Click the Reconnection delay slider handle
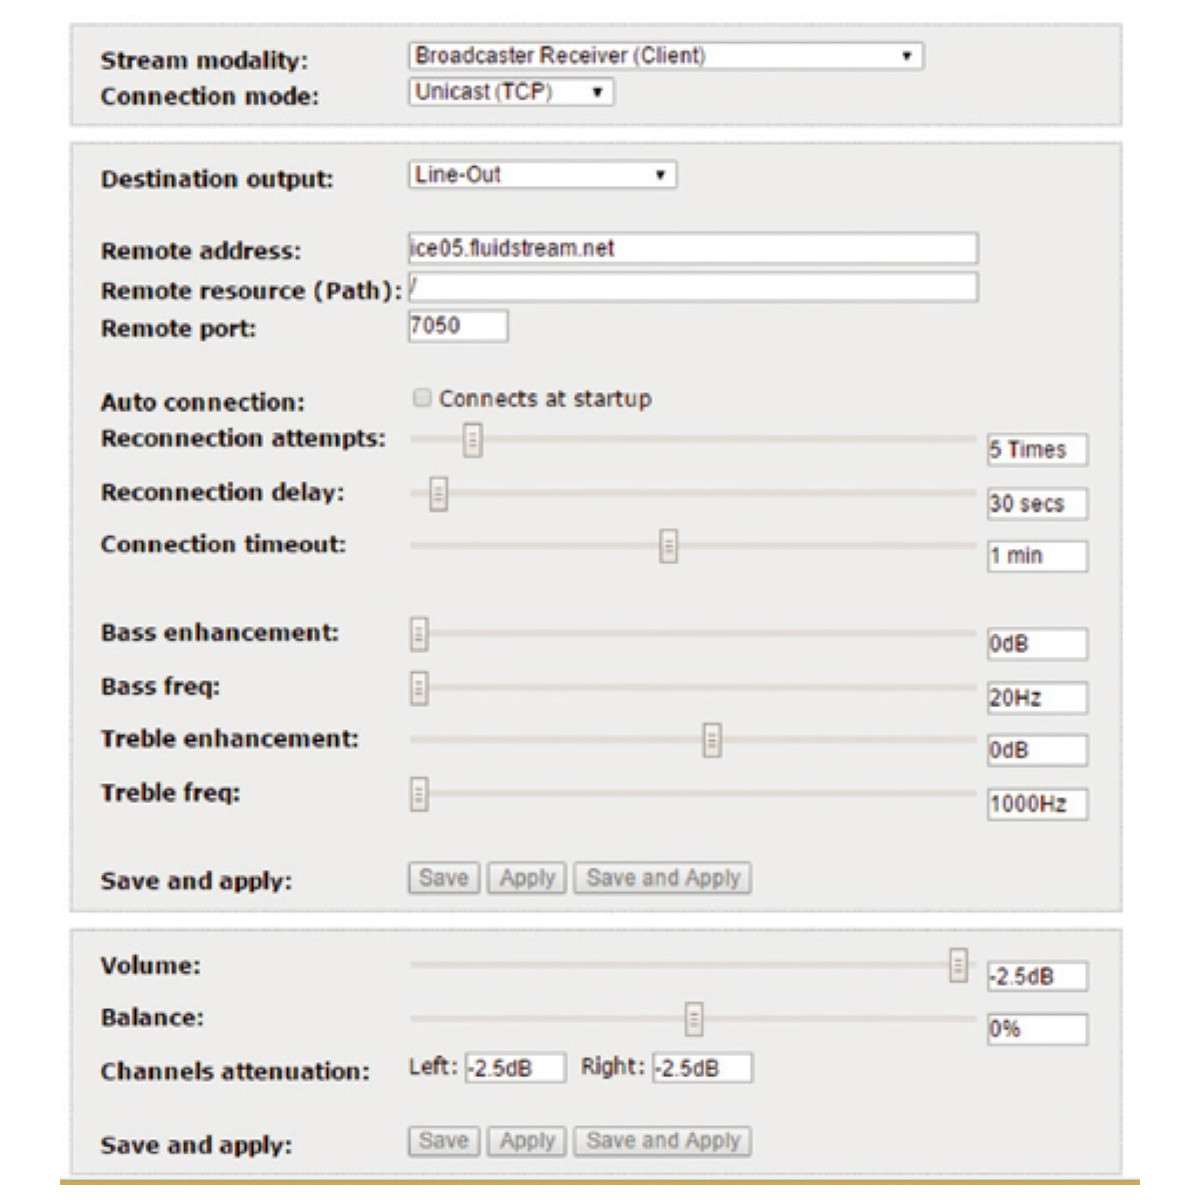1200x1200 pixels. (438, 494)
